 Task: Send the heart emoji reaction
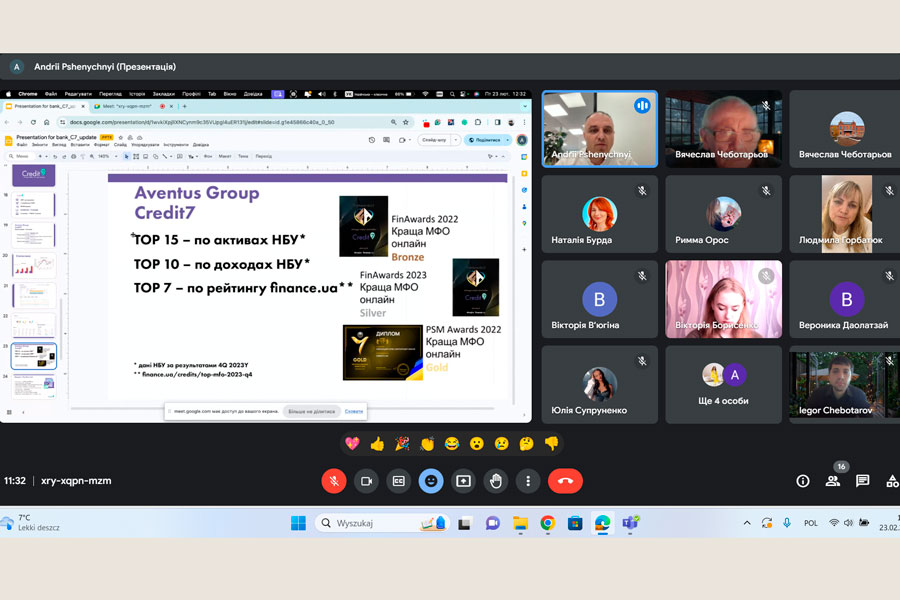click(352, 443)
